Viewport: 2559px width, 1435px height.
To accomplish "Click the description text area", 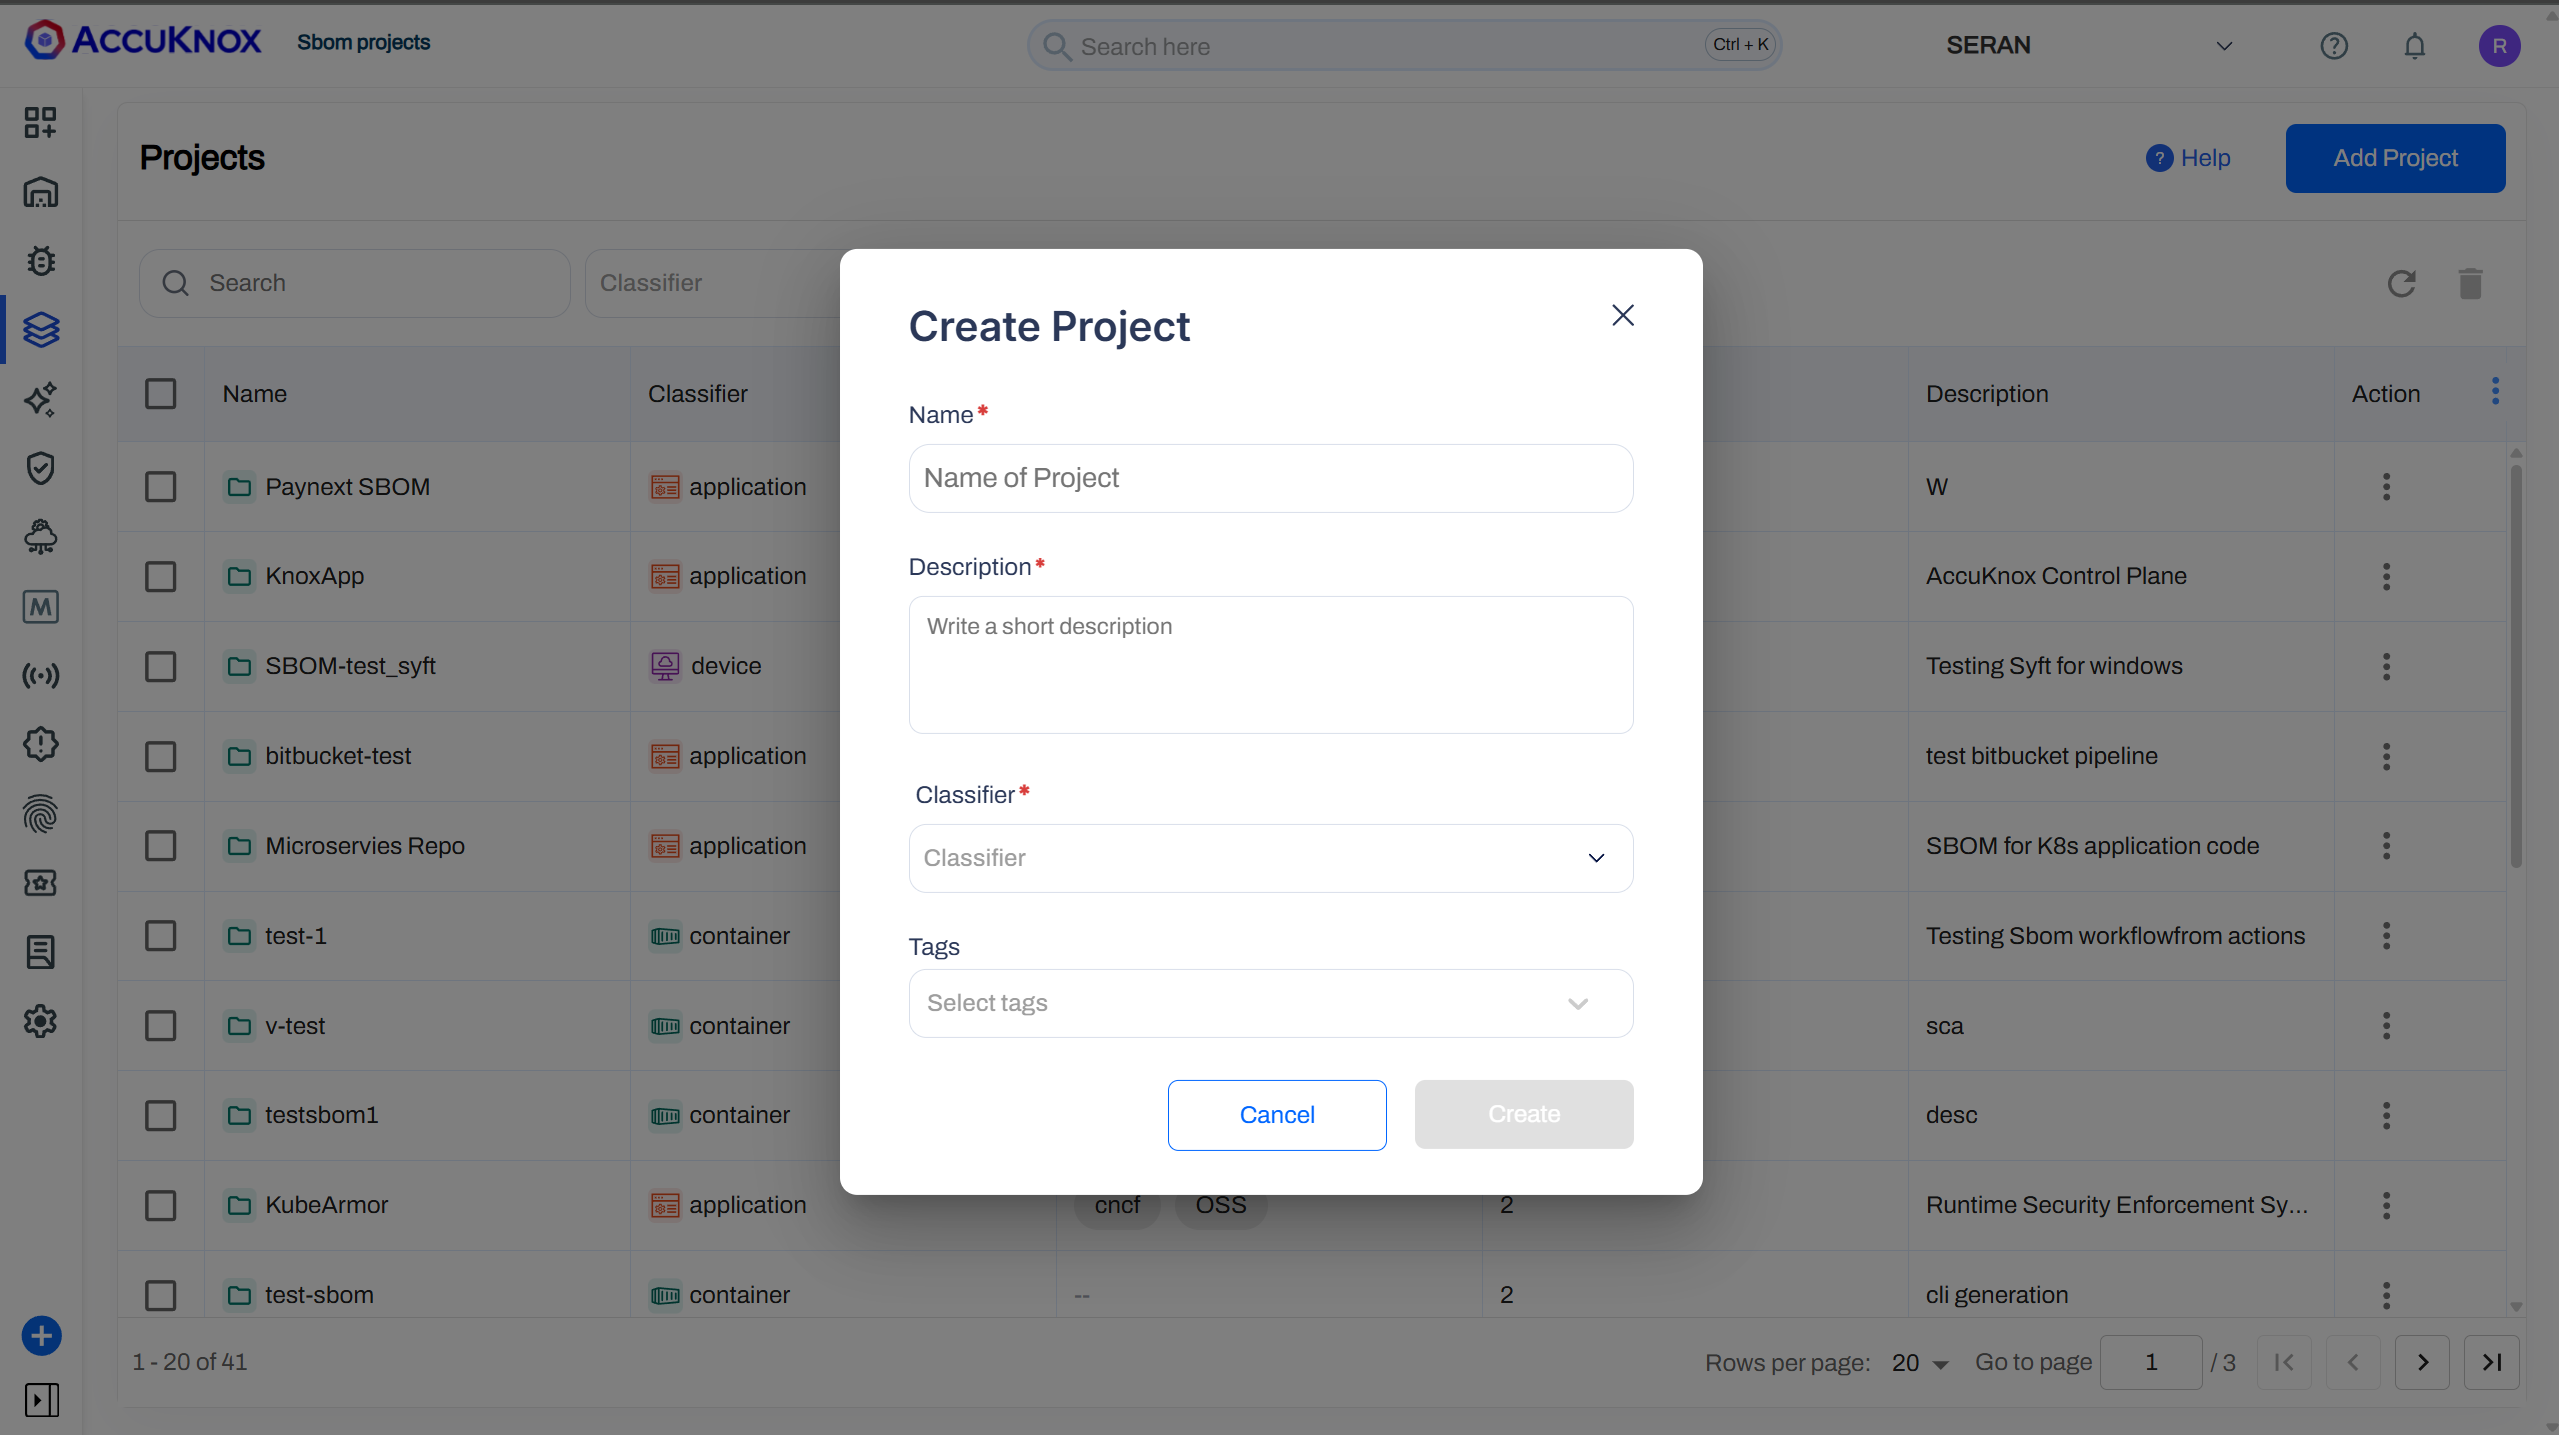I will (1270, 665).
